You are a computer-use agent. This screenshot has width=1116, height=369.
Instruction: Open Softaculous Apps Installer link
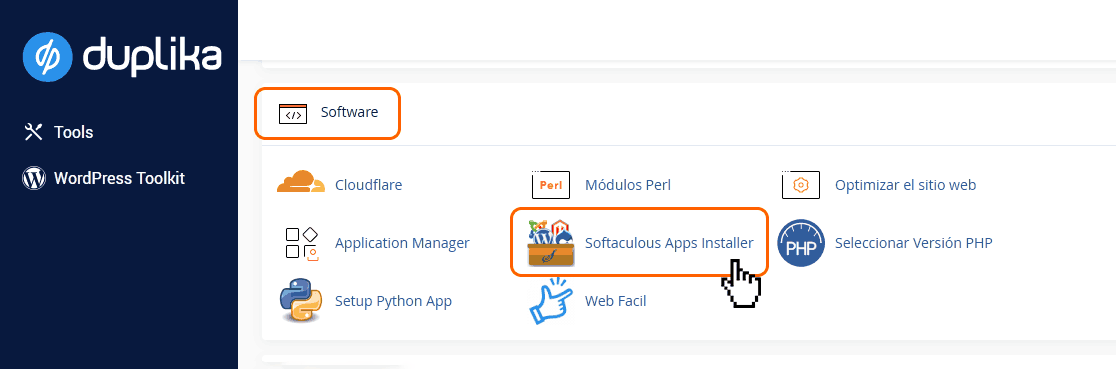[669, 243]
